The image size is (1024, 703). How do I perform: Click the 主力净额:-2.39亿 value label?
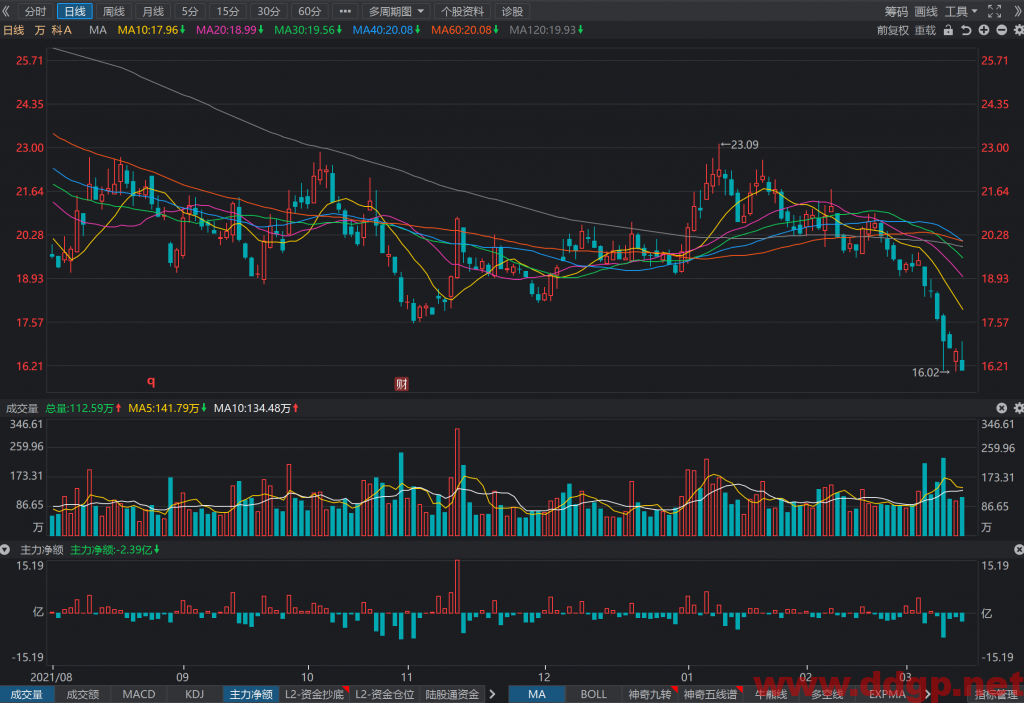[115, 549]
